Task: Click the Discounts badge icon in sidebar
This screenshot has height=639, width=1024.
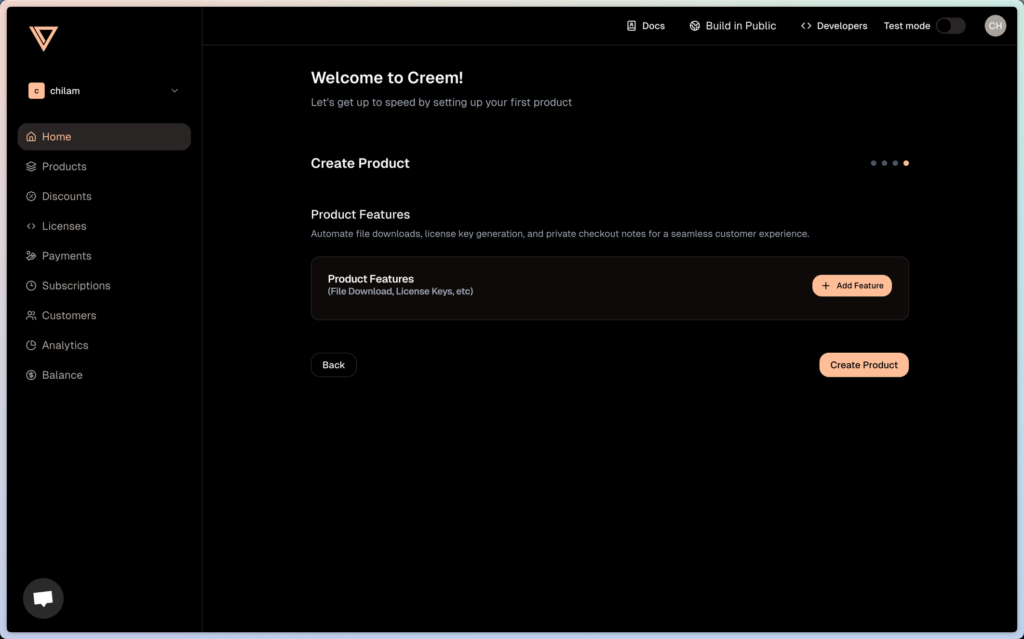Action: tap(32, 197)
